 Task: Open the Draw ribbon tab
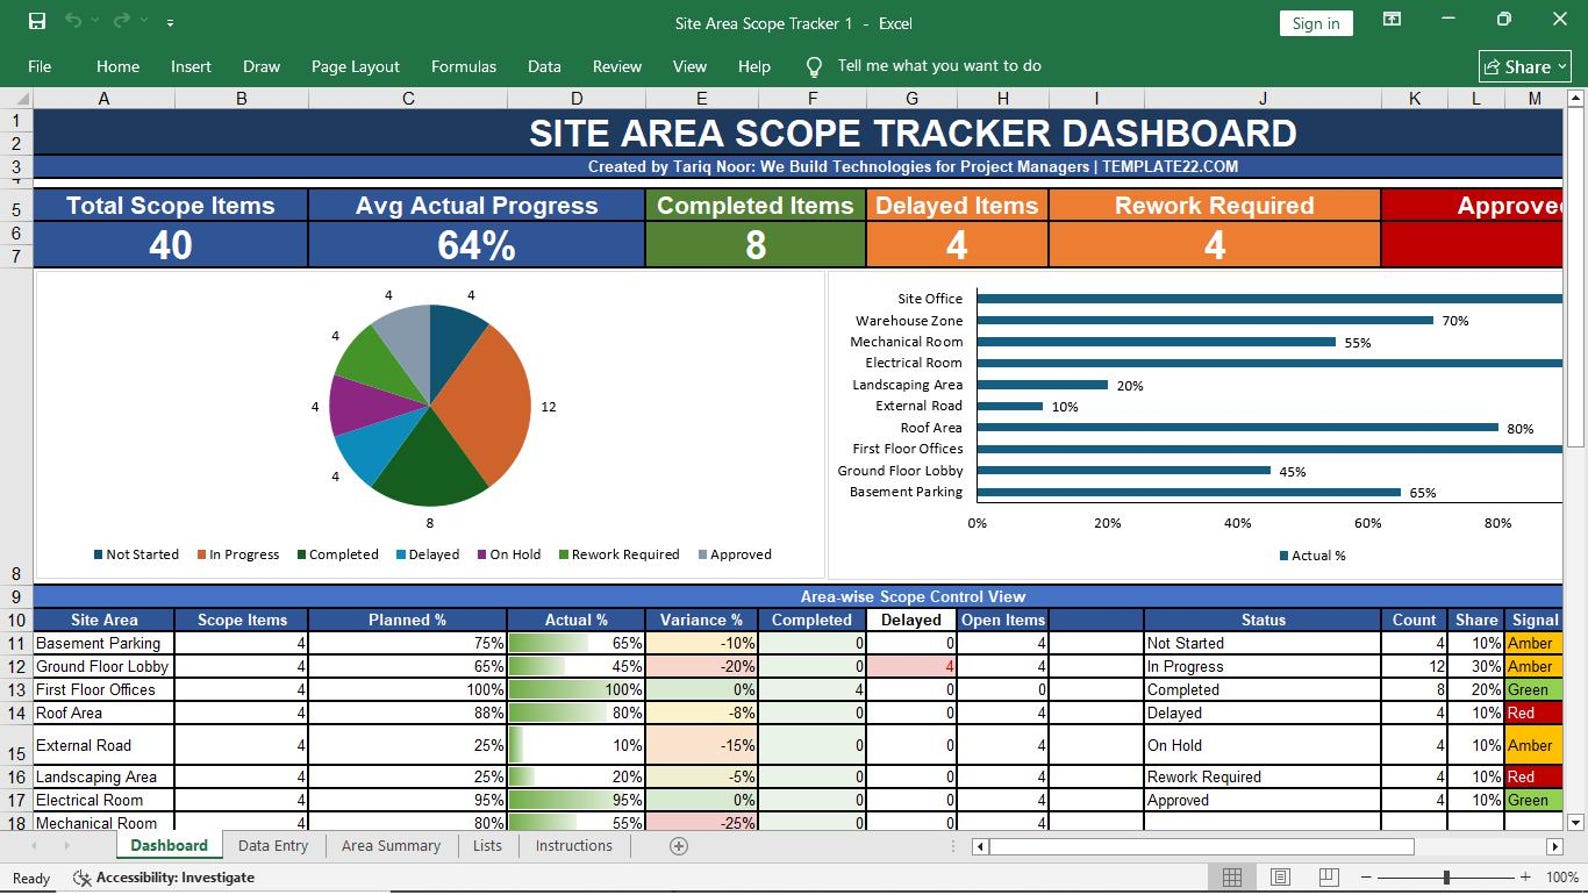(x=261, y=66)
